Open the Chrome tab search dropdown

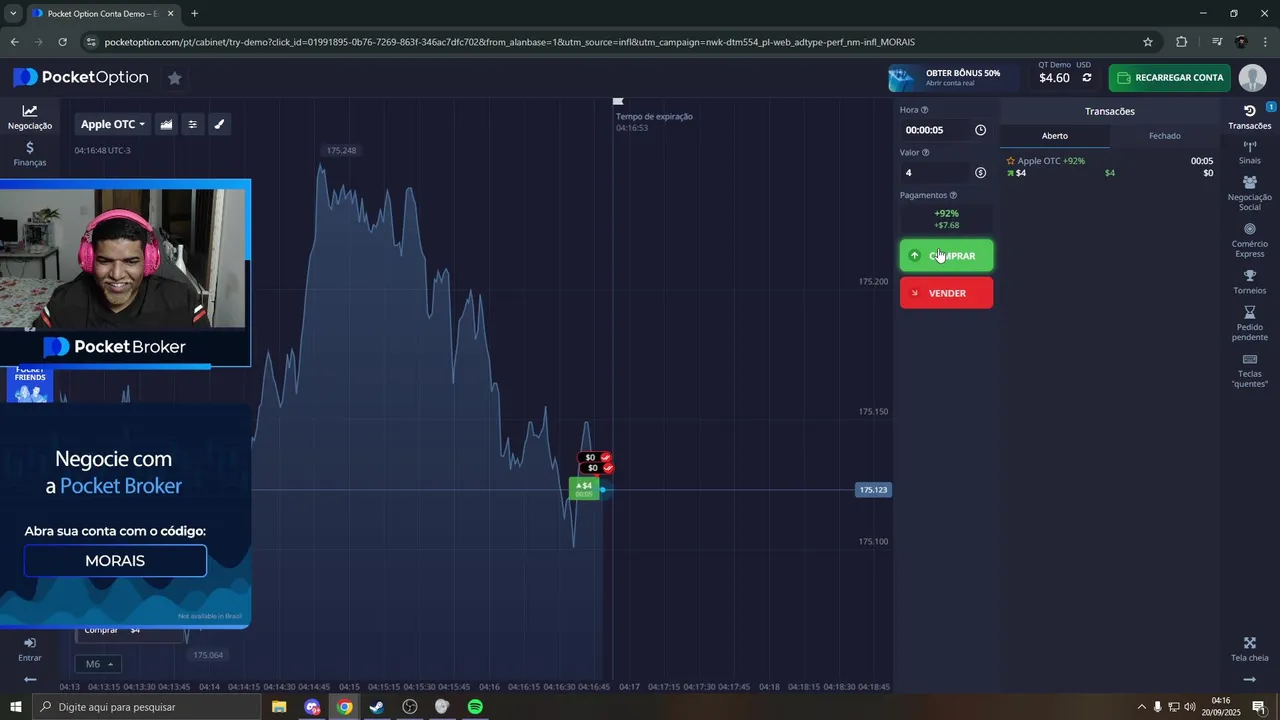coord(13,13)
